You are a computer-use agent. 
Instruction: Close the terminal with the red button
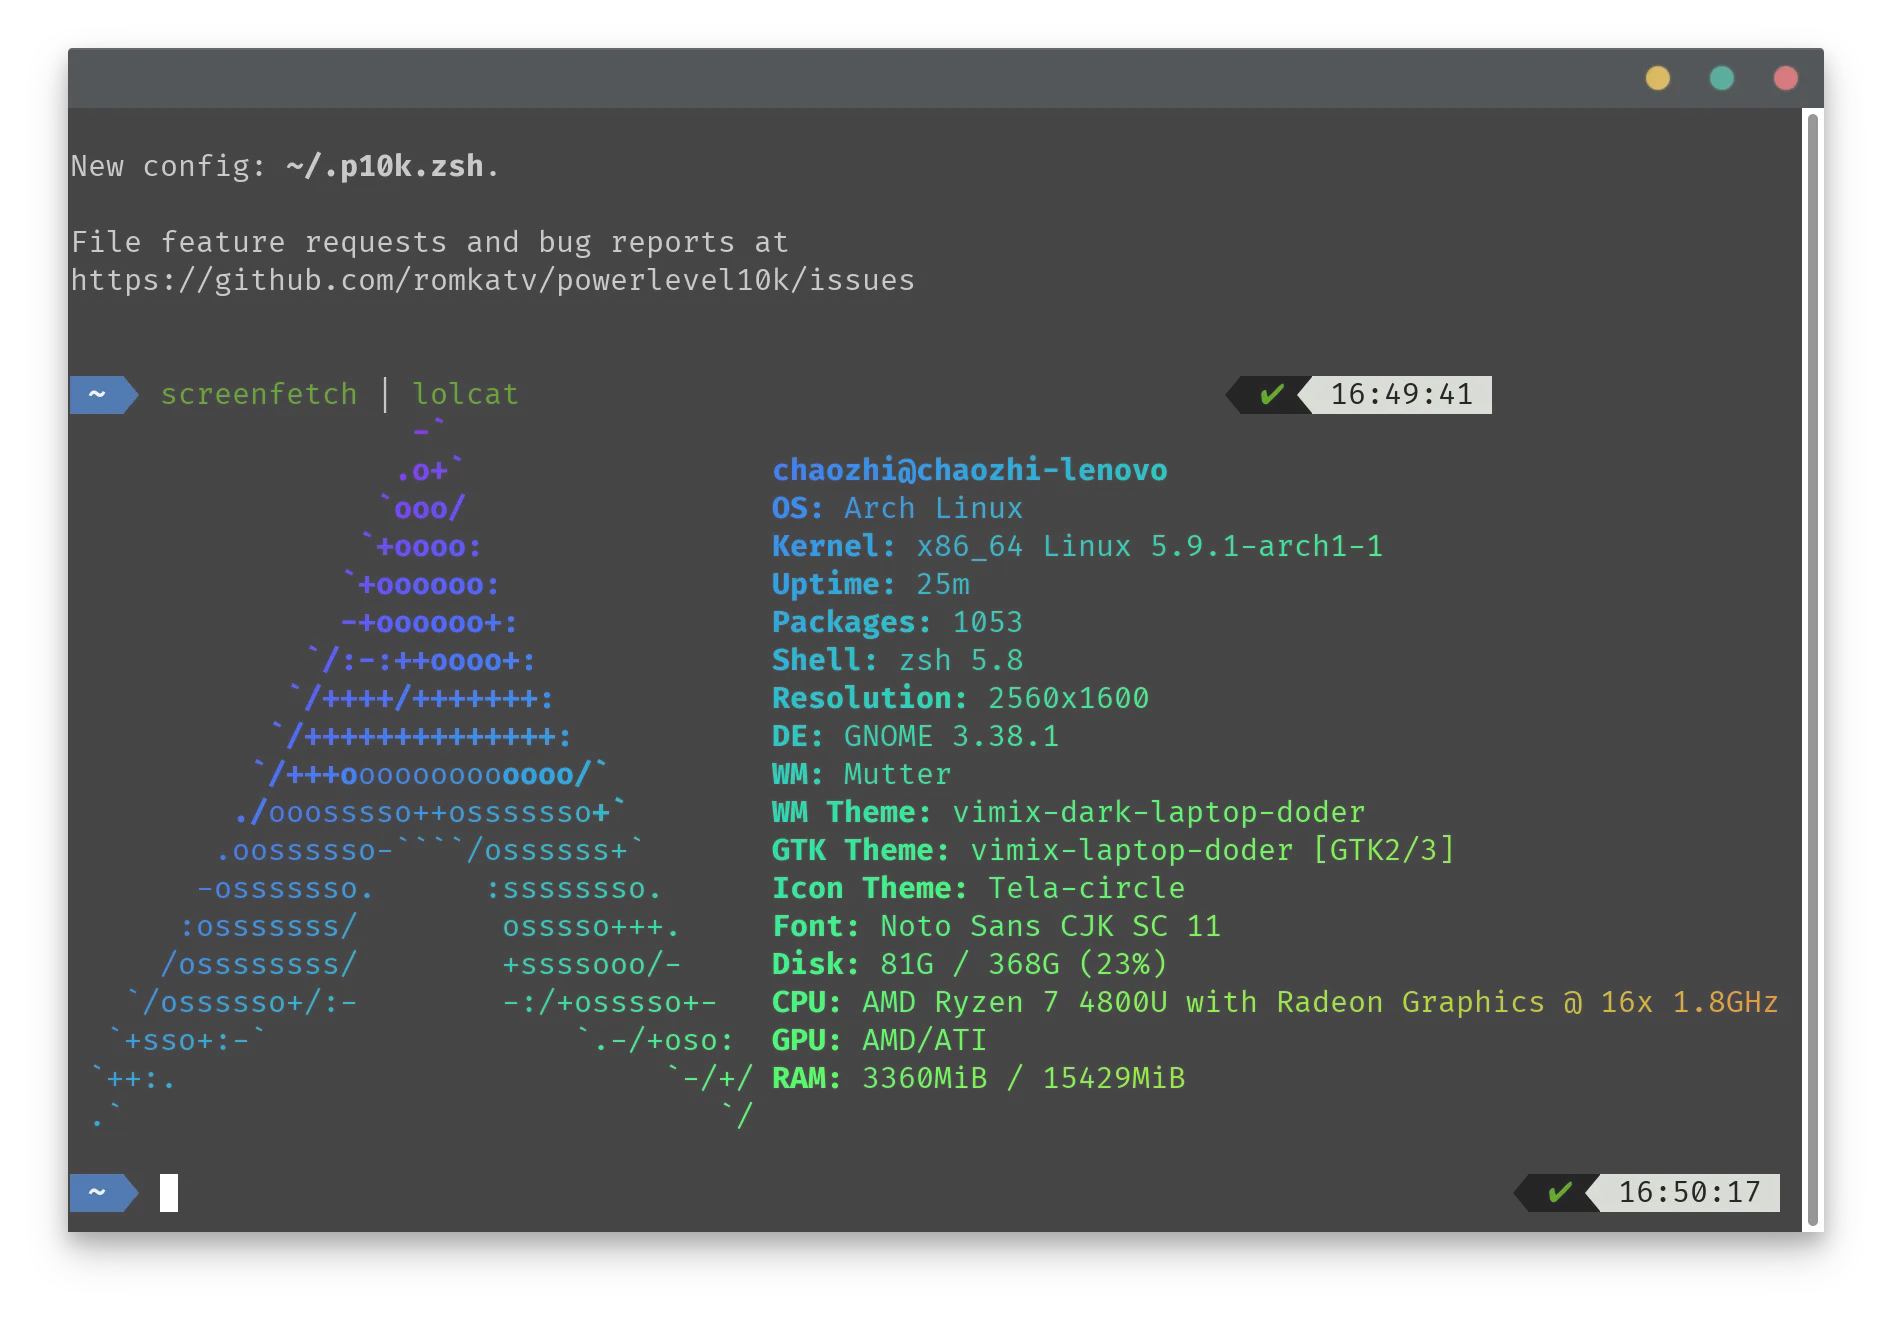point(1785,78)
